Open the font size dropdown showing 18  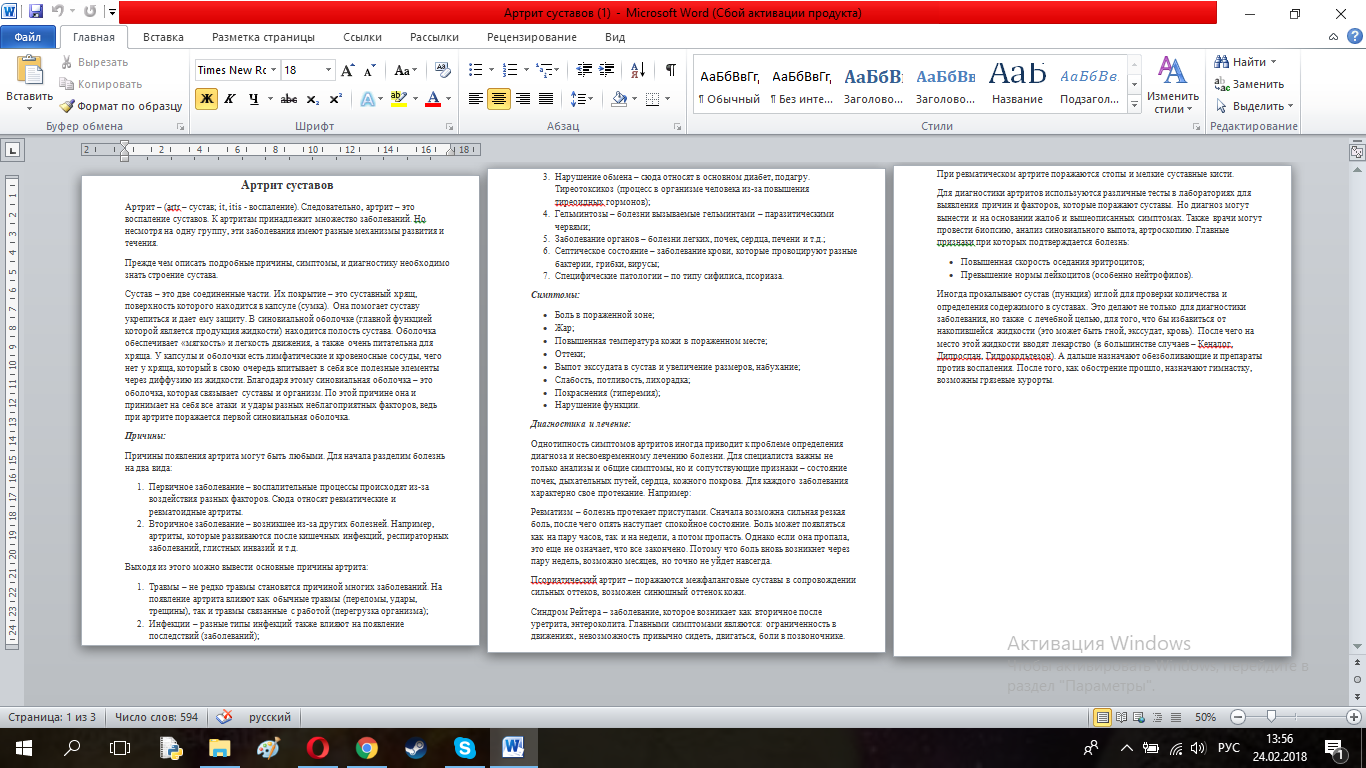pyautogui.click(x=329, y=71)
